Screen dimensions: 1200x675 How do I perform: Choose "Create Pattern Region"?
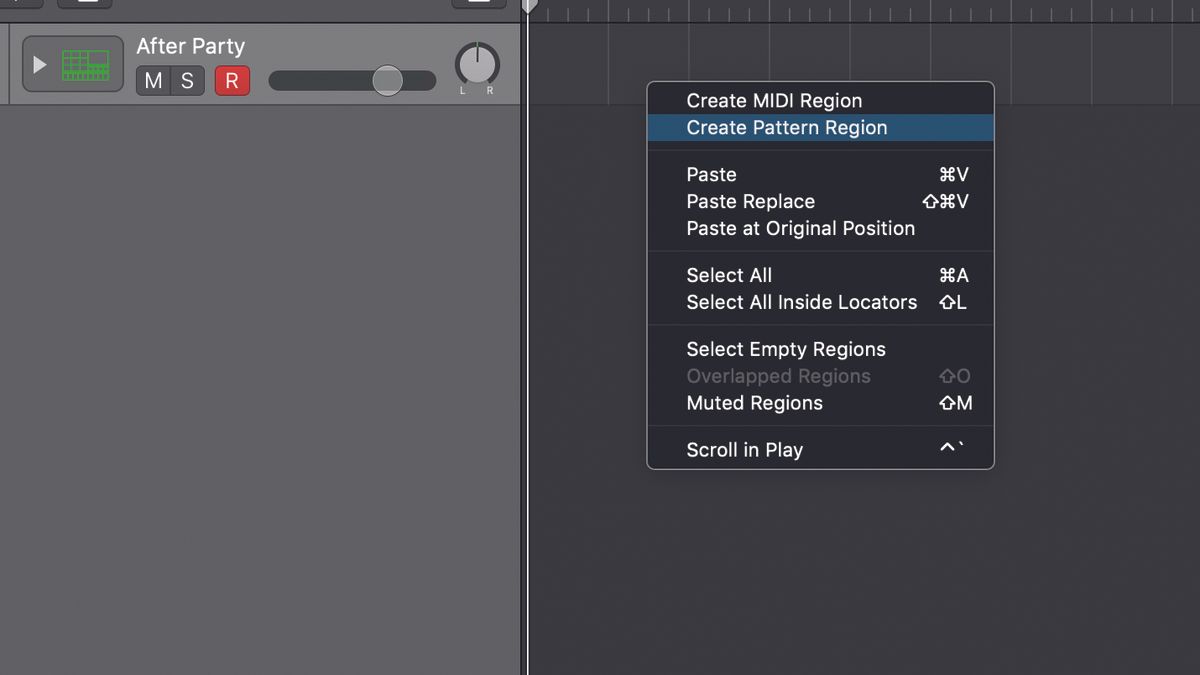[786, 128]
